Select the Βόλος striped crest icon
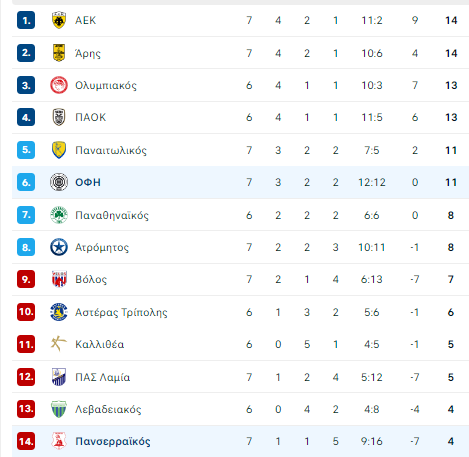Screen dimensions: 469x457 click(x=59, y=279)
